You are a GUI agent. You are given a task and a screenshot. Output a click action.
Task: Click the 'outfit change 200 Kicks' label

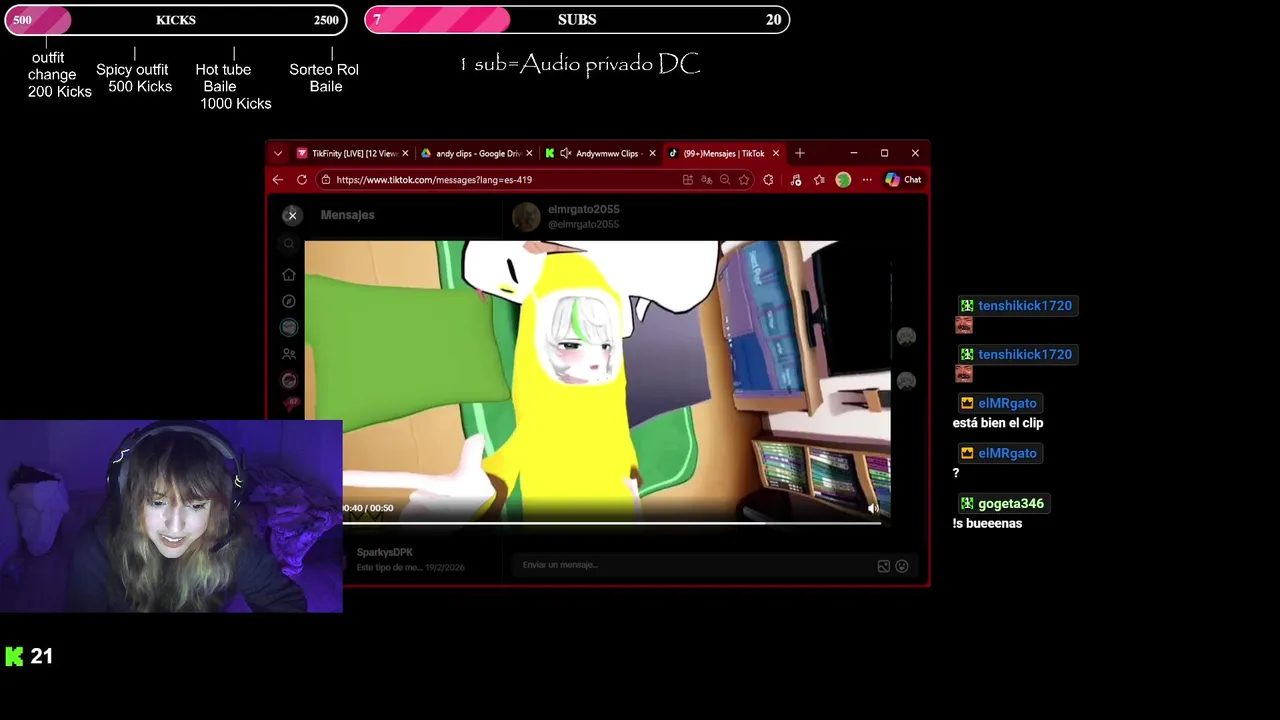tap(58, 75)
